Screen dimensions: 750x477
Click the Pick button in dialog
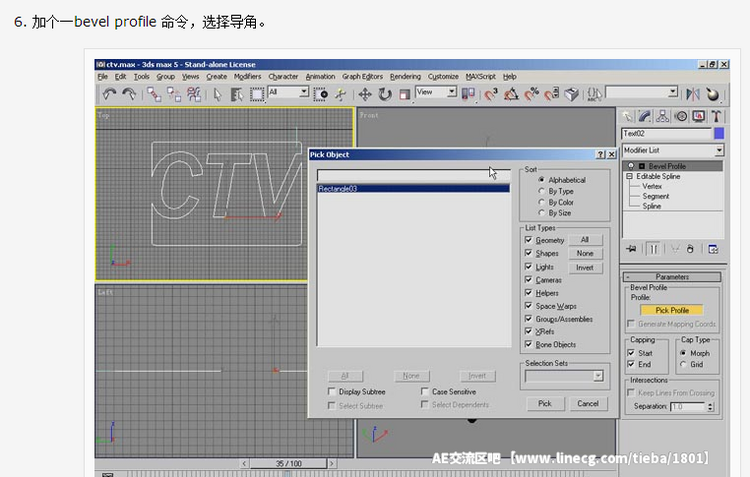pyautogui.click(x=545, y=403)
